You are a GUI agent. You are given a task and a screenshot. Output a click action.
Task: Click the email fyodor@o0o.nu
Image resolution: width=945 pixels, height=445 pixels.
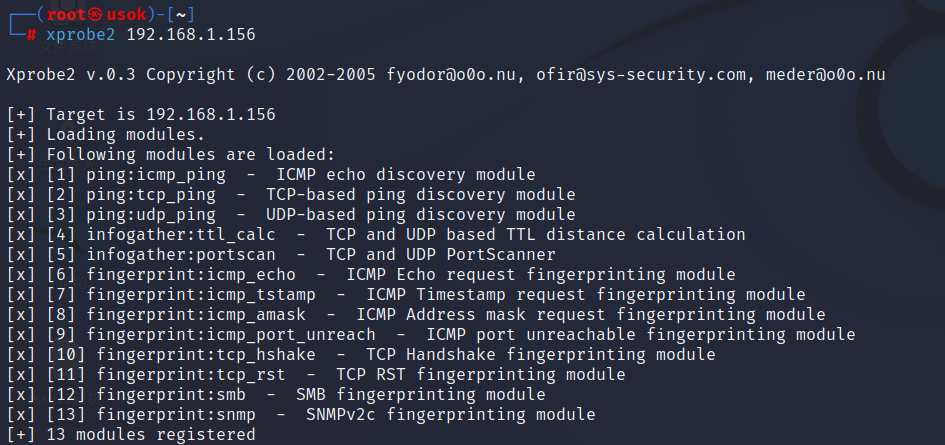click(451, 75)
